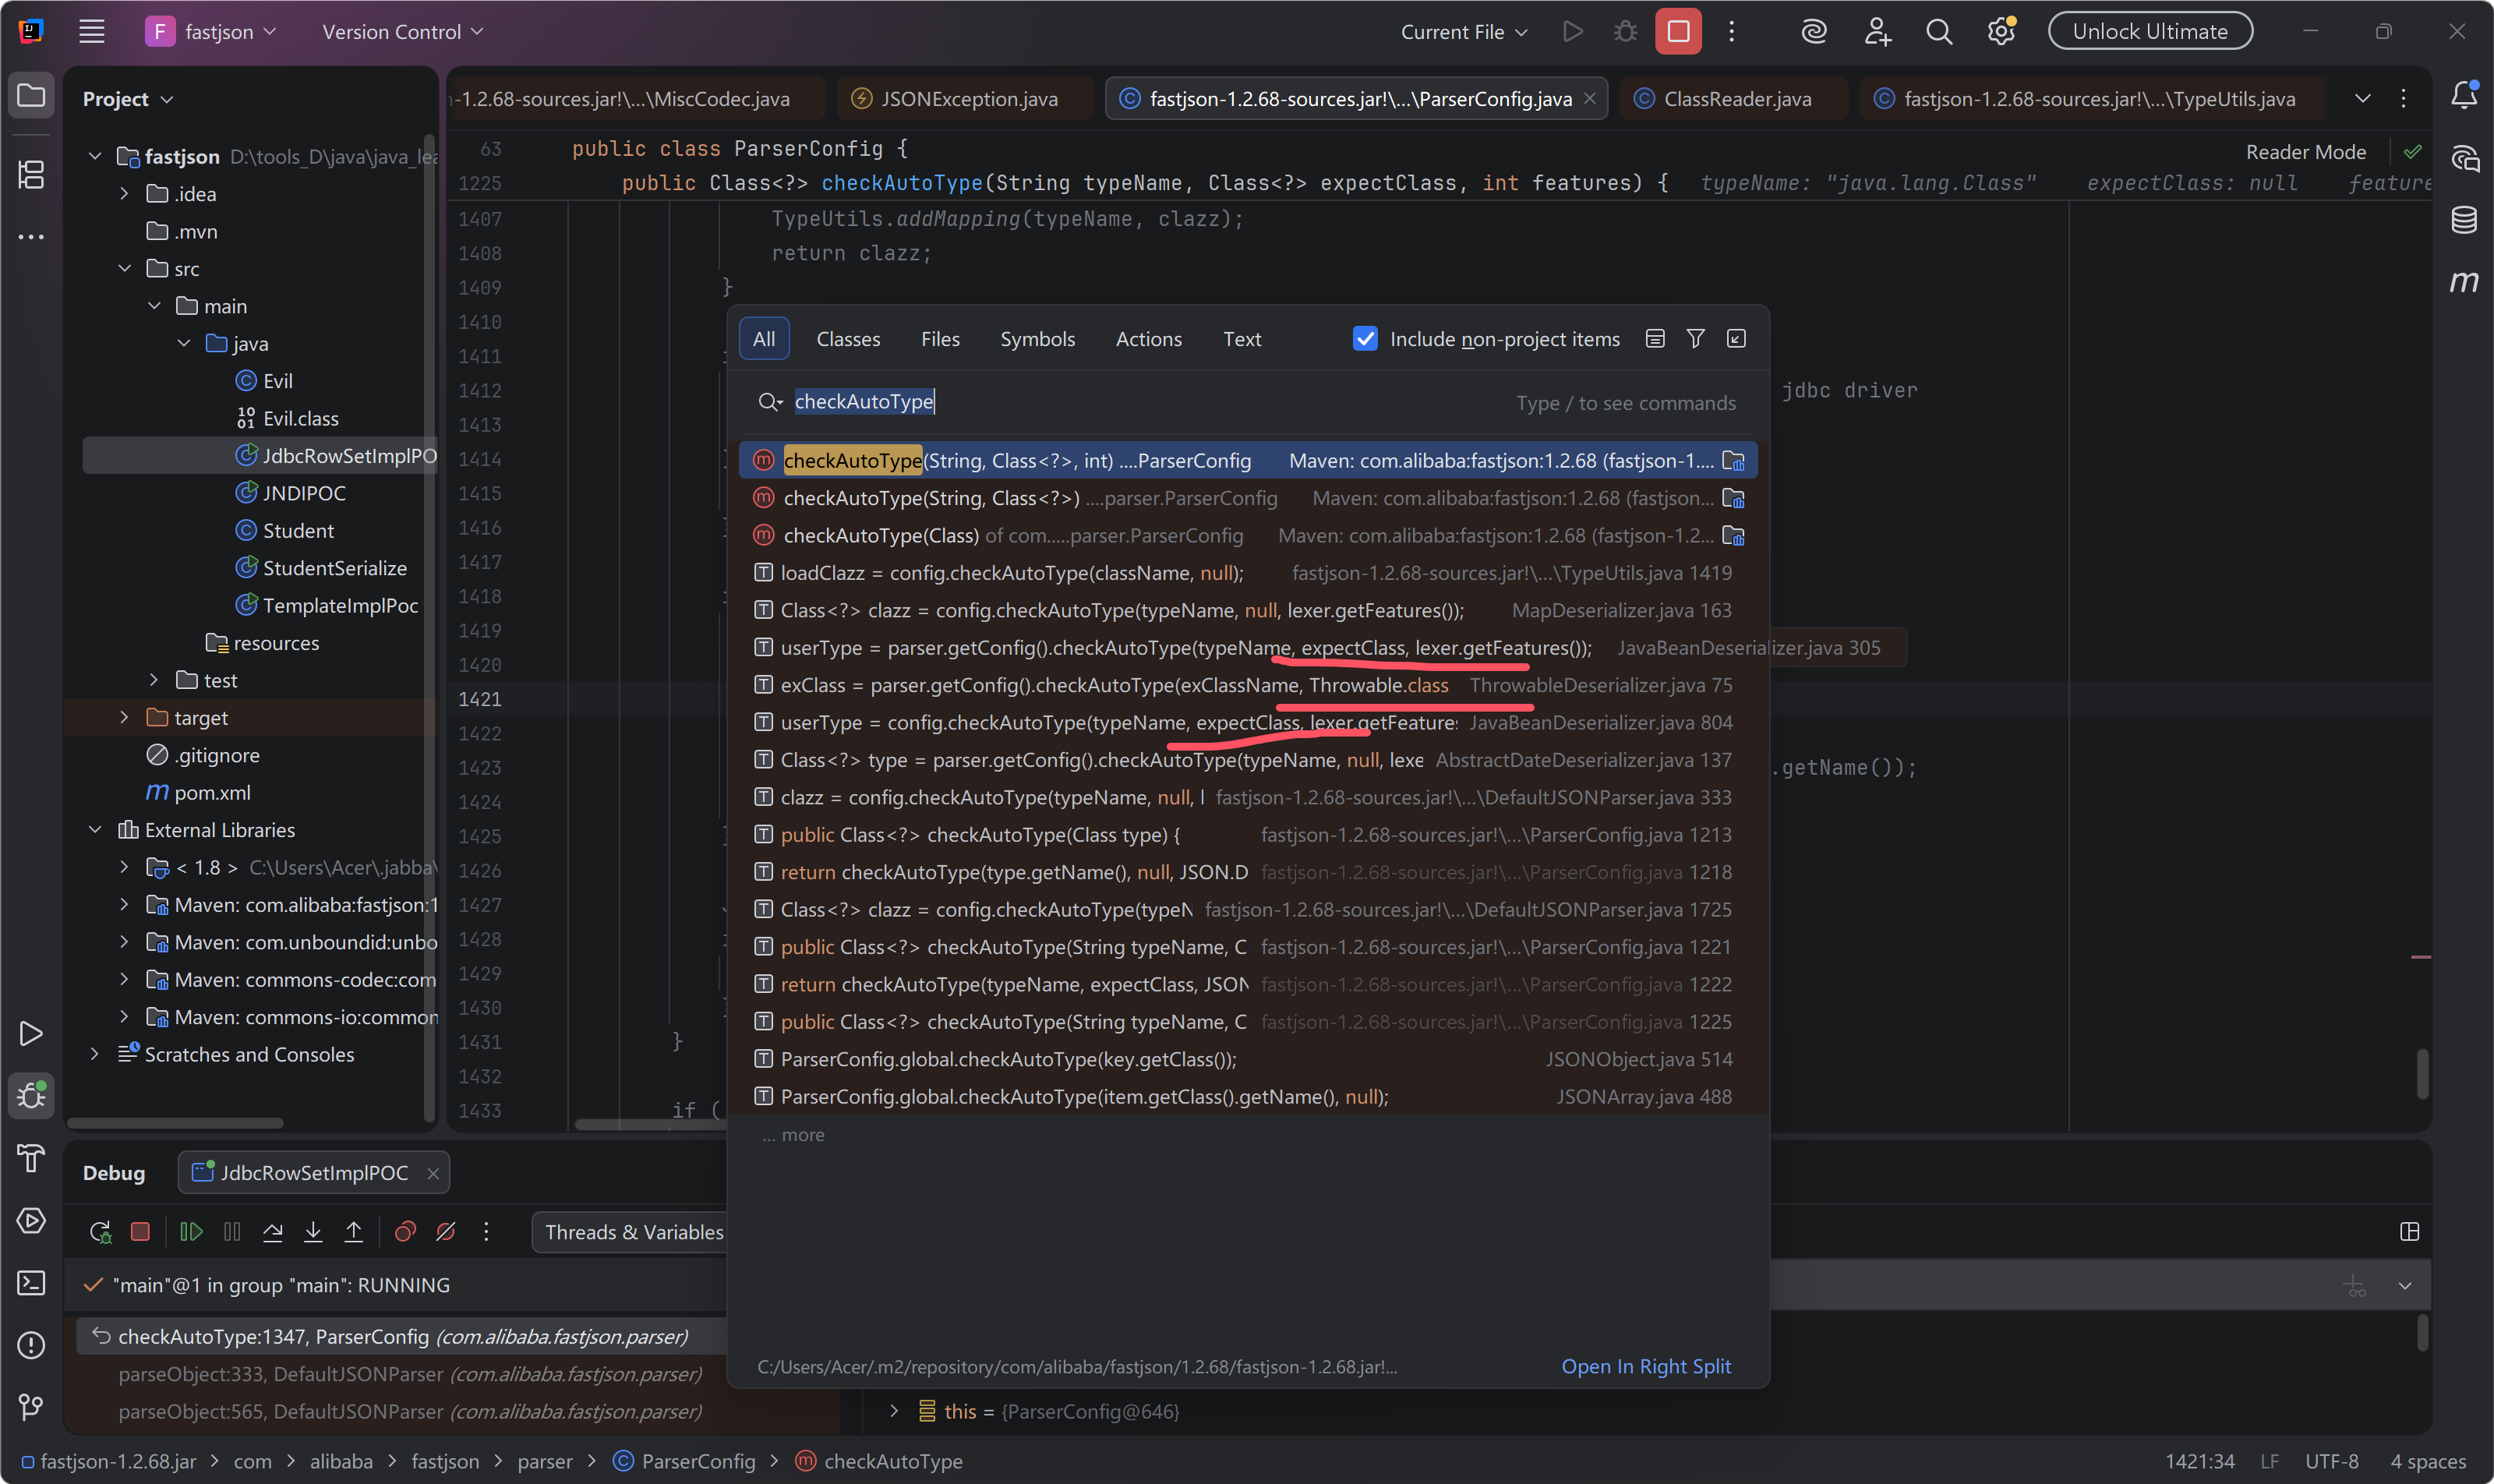
Task: Click Step Over in debug toolbar
Action: (272, 1232)
